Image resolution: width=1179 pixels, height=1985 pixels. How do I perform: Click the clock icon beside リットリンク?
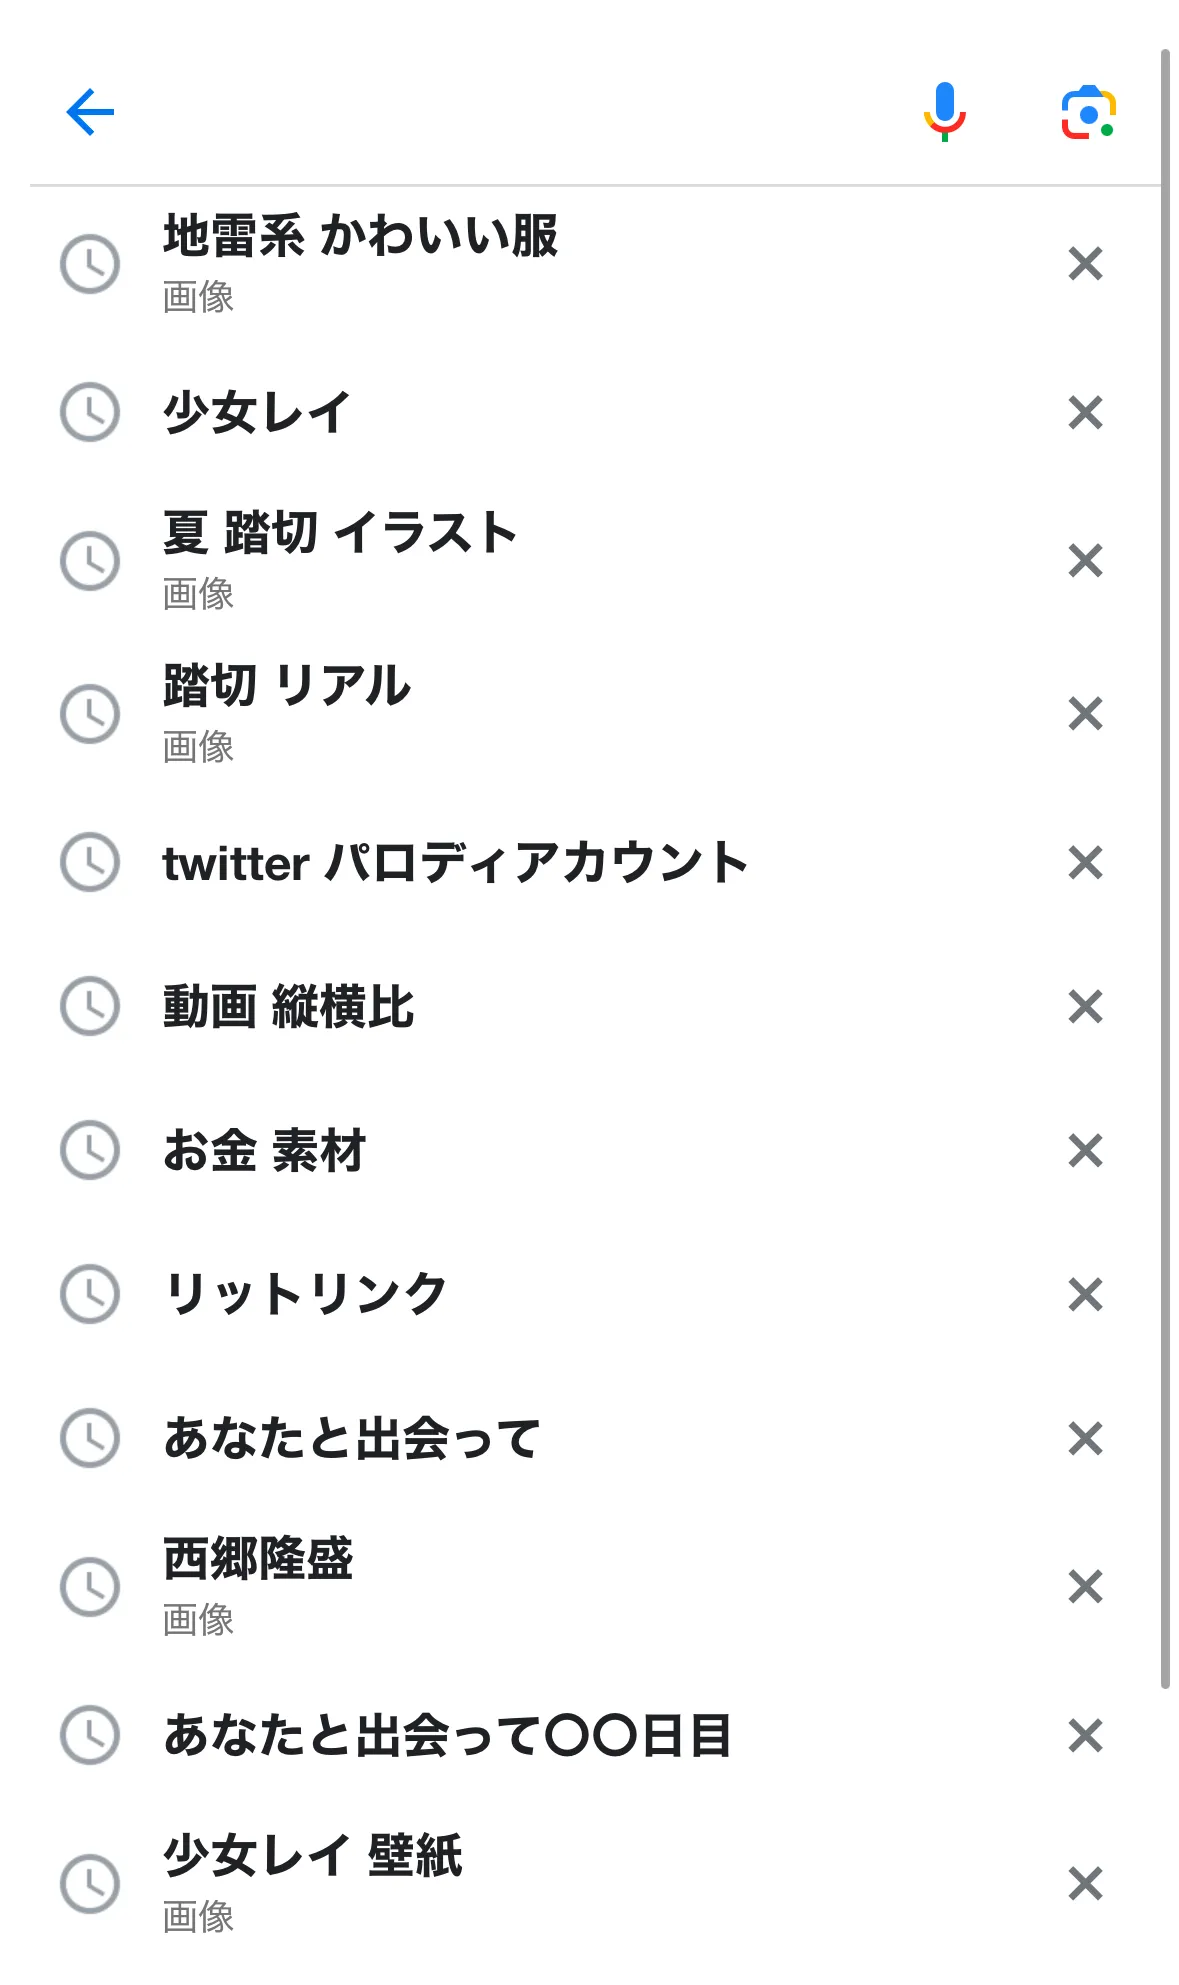(90, 1294)
